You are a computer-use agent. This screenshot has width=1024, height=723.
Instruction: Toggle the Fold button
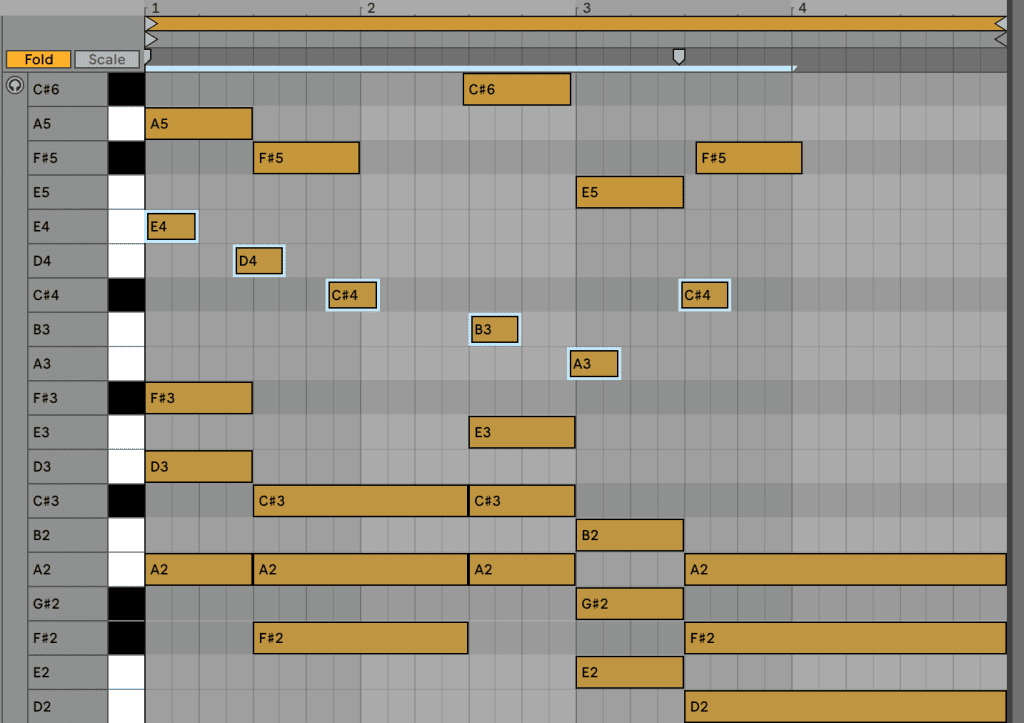[x=38, y=59]
